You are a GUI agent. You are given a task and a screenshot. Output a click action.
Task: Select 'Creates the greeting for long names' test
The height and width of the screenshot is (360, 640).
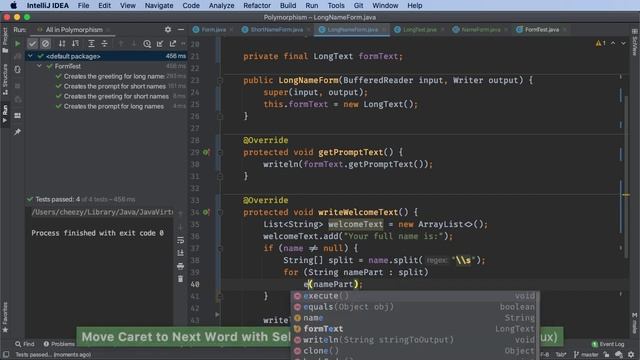click(x=114, y=76)
